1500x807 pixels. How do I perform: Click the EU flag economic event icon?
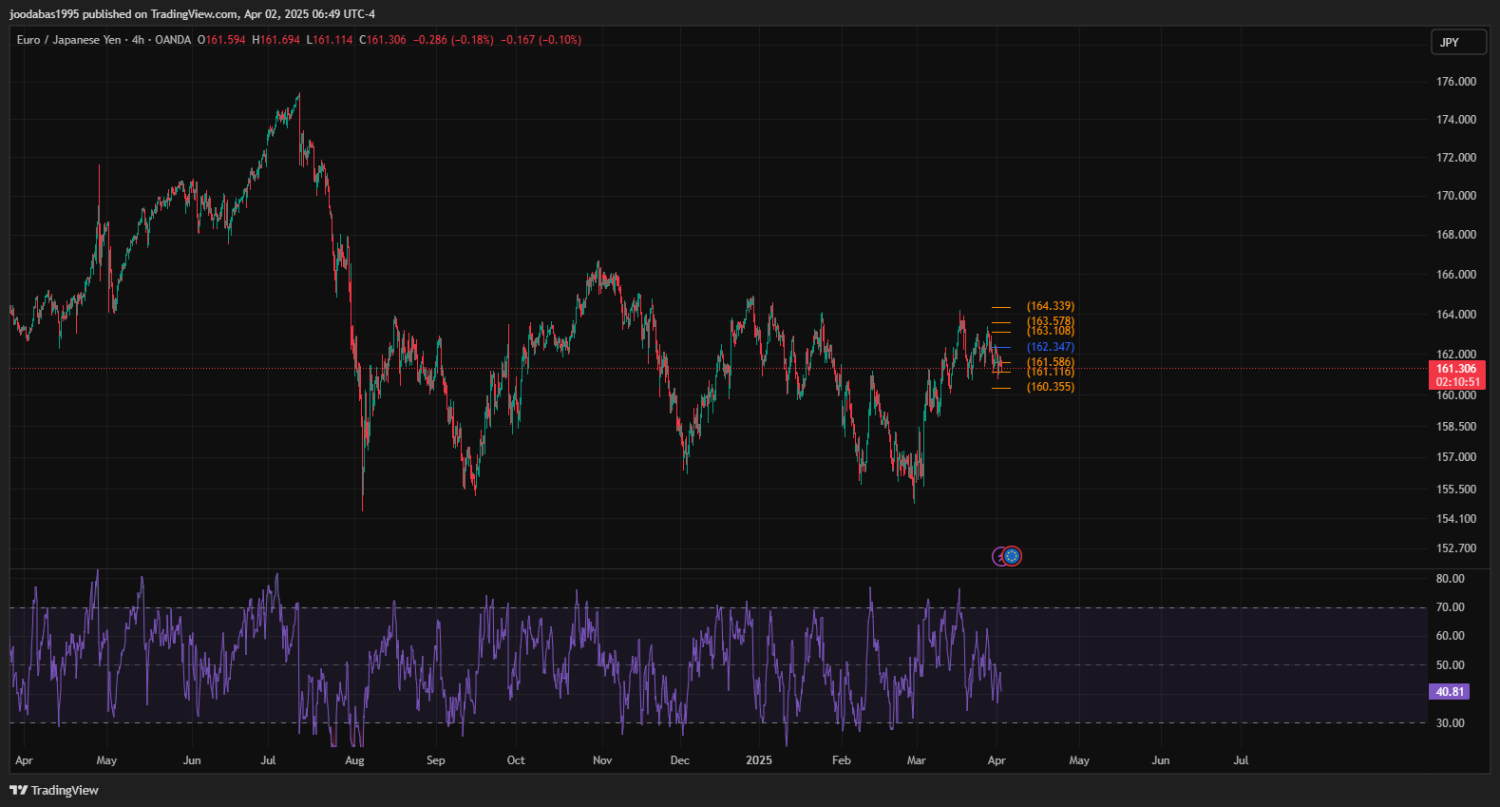[1012, 556]
